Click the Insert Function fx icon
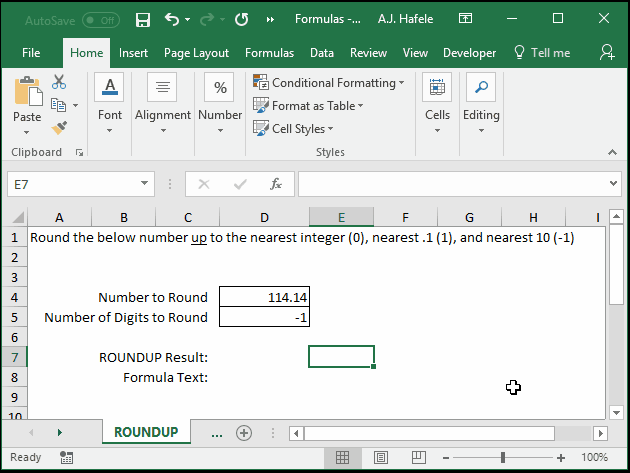This screenshot has width=630, height=473. [276, 184]
